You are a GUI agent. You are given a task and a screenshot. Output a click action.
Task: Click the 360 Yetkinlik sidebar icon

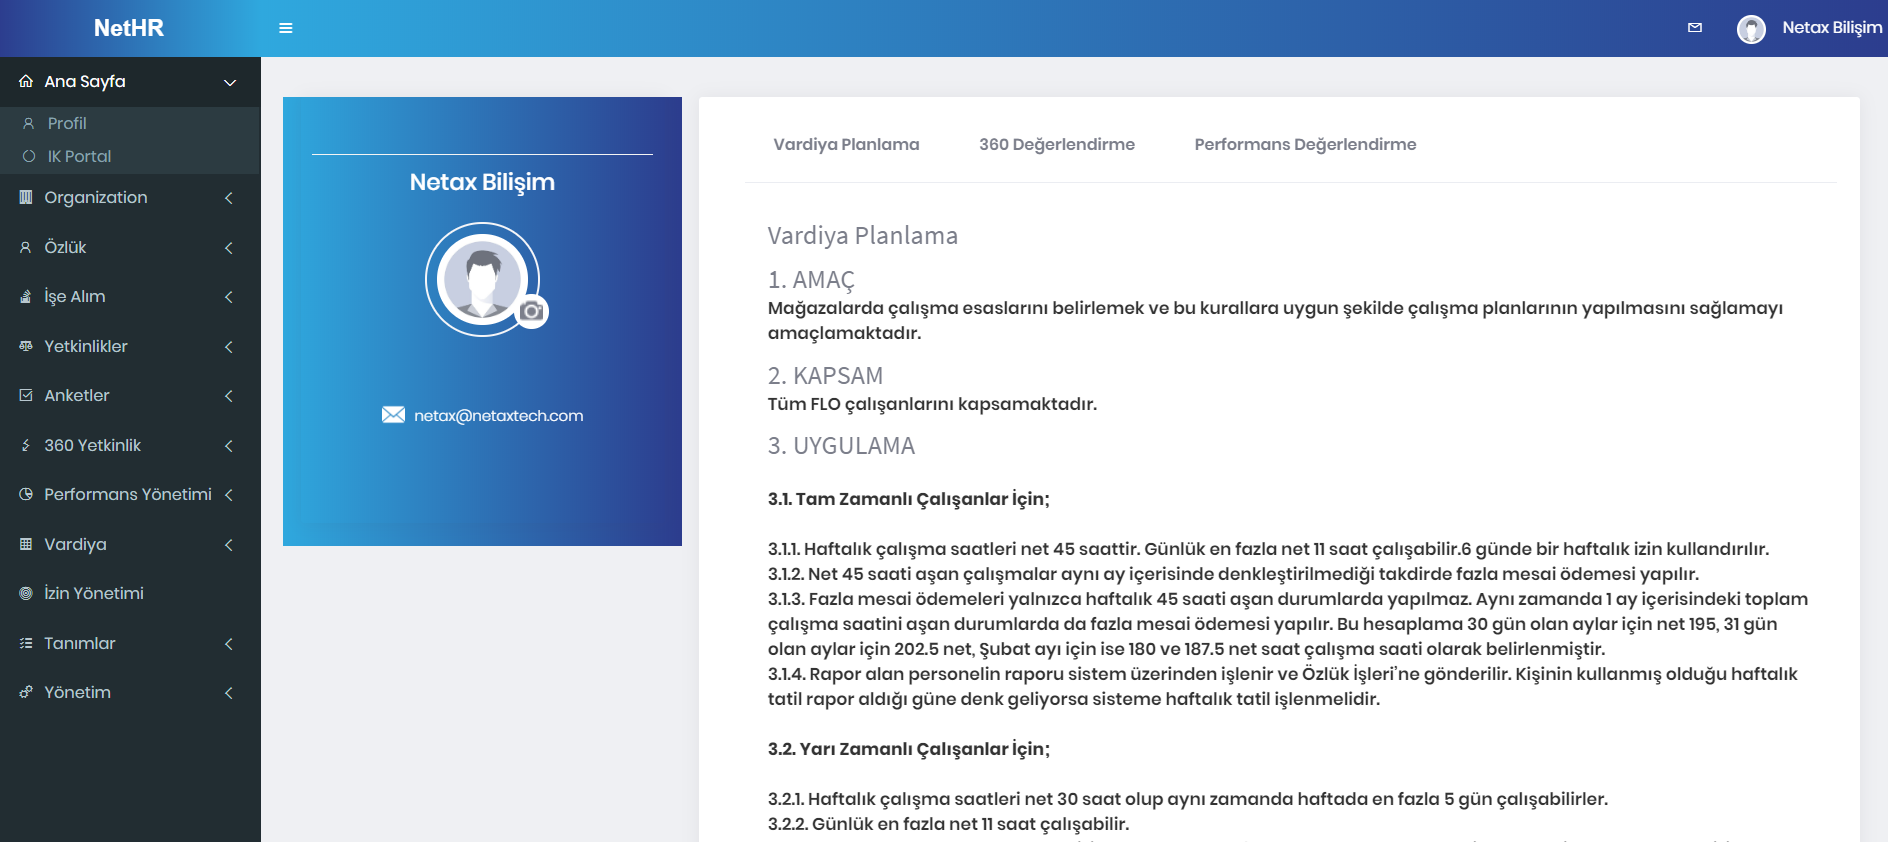[x=26, y=445]
